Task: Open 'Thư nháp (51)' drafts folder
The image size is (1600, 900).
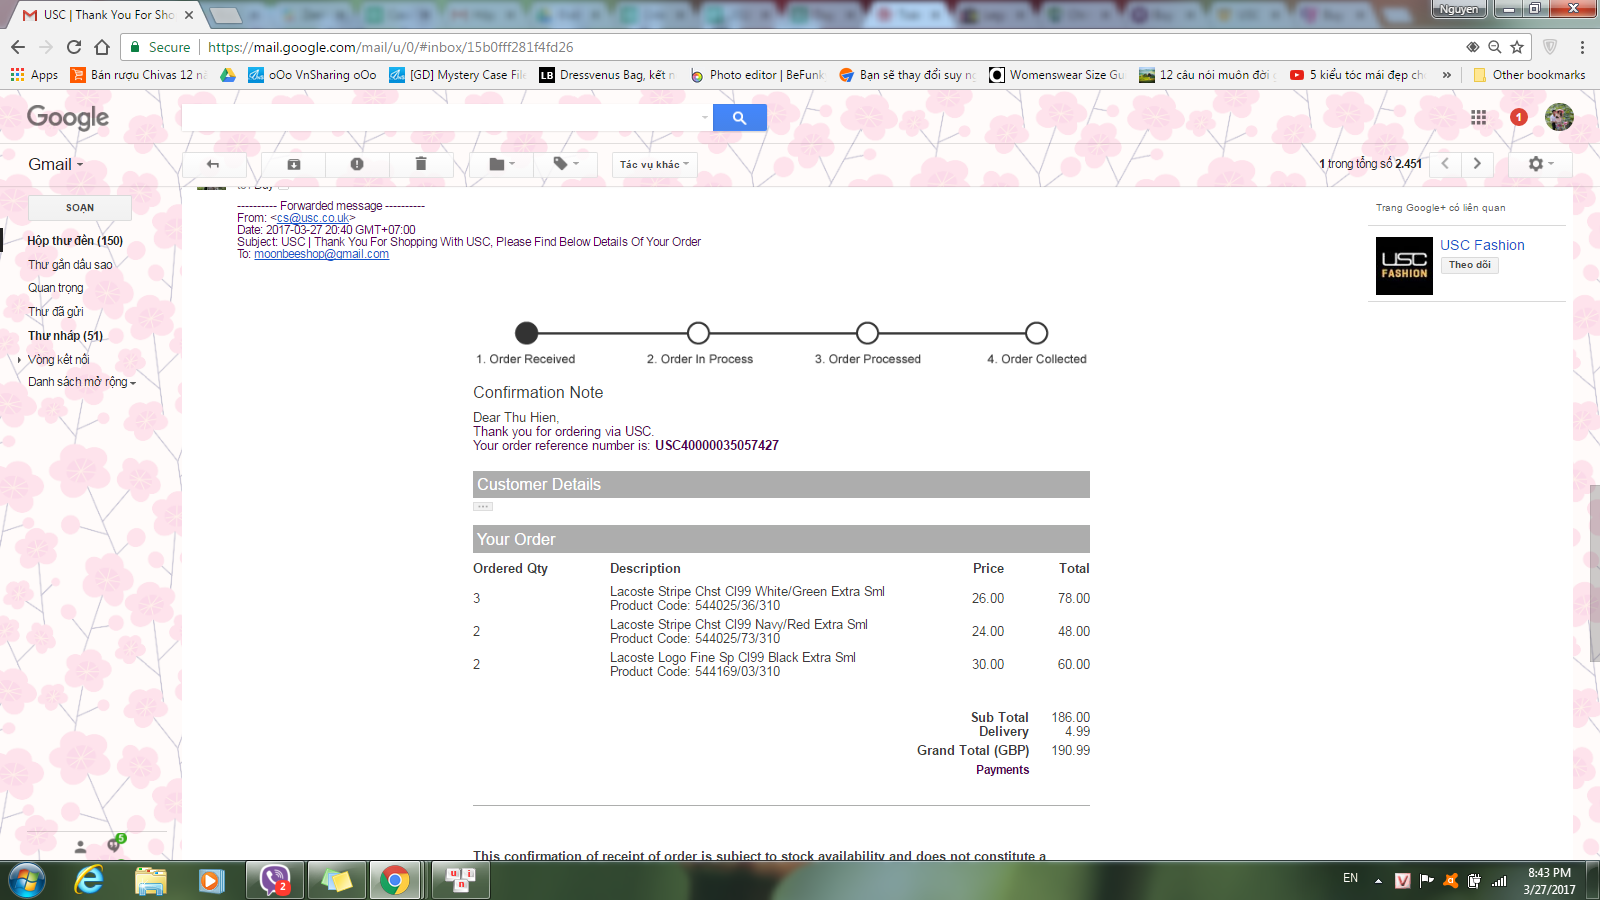Action: click(x=65, y=336)
